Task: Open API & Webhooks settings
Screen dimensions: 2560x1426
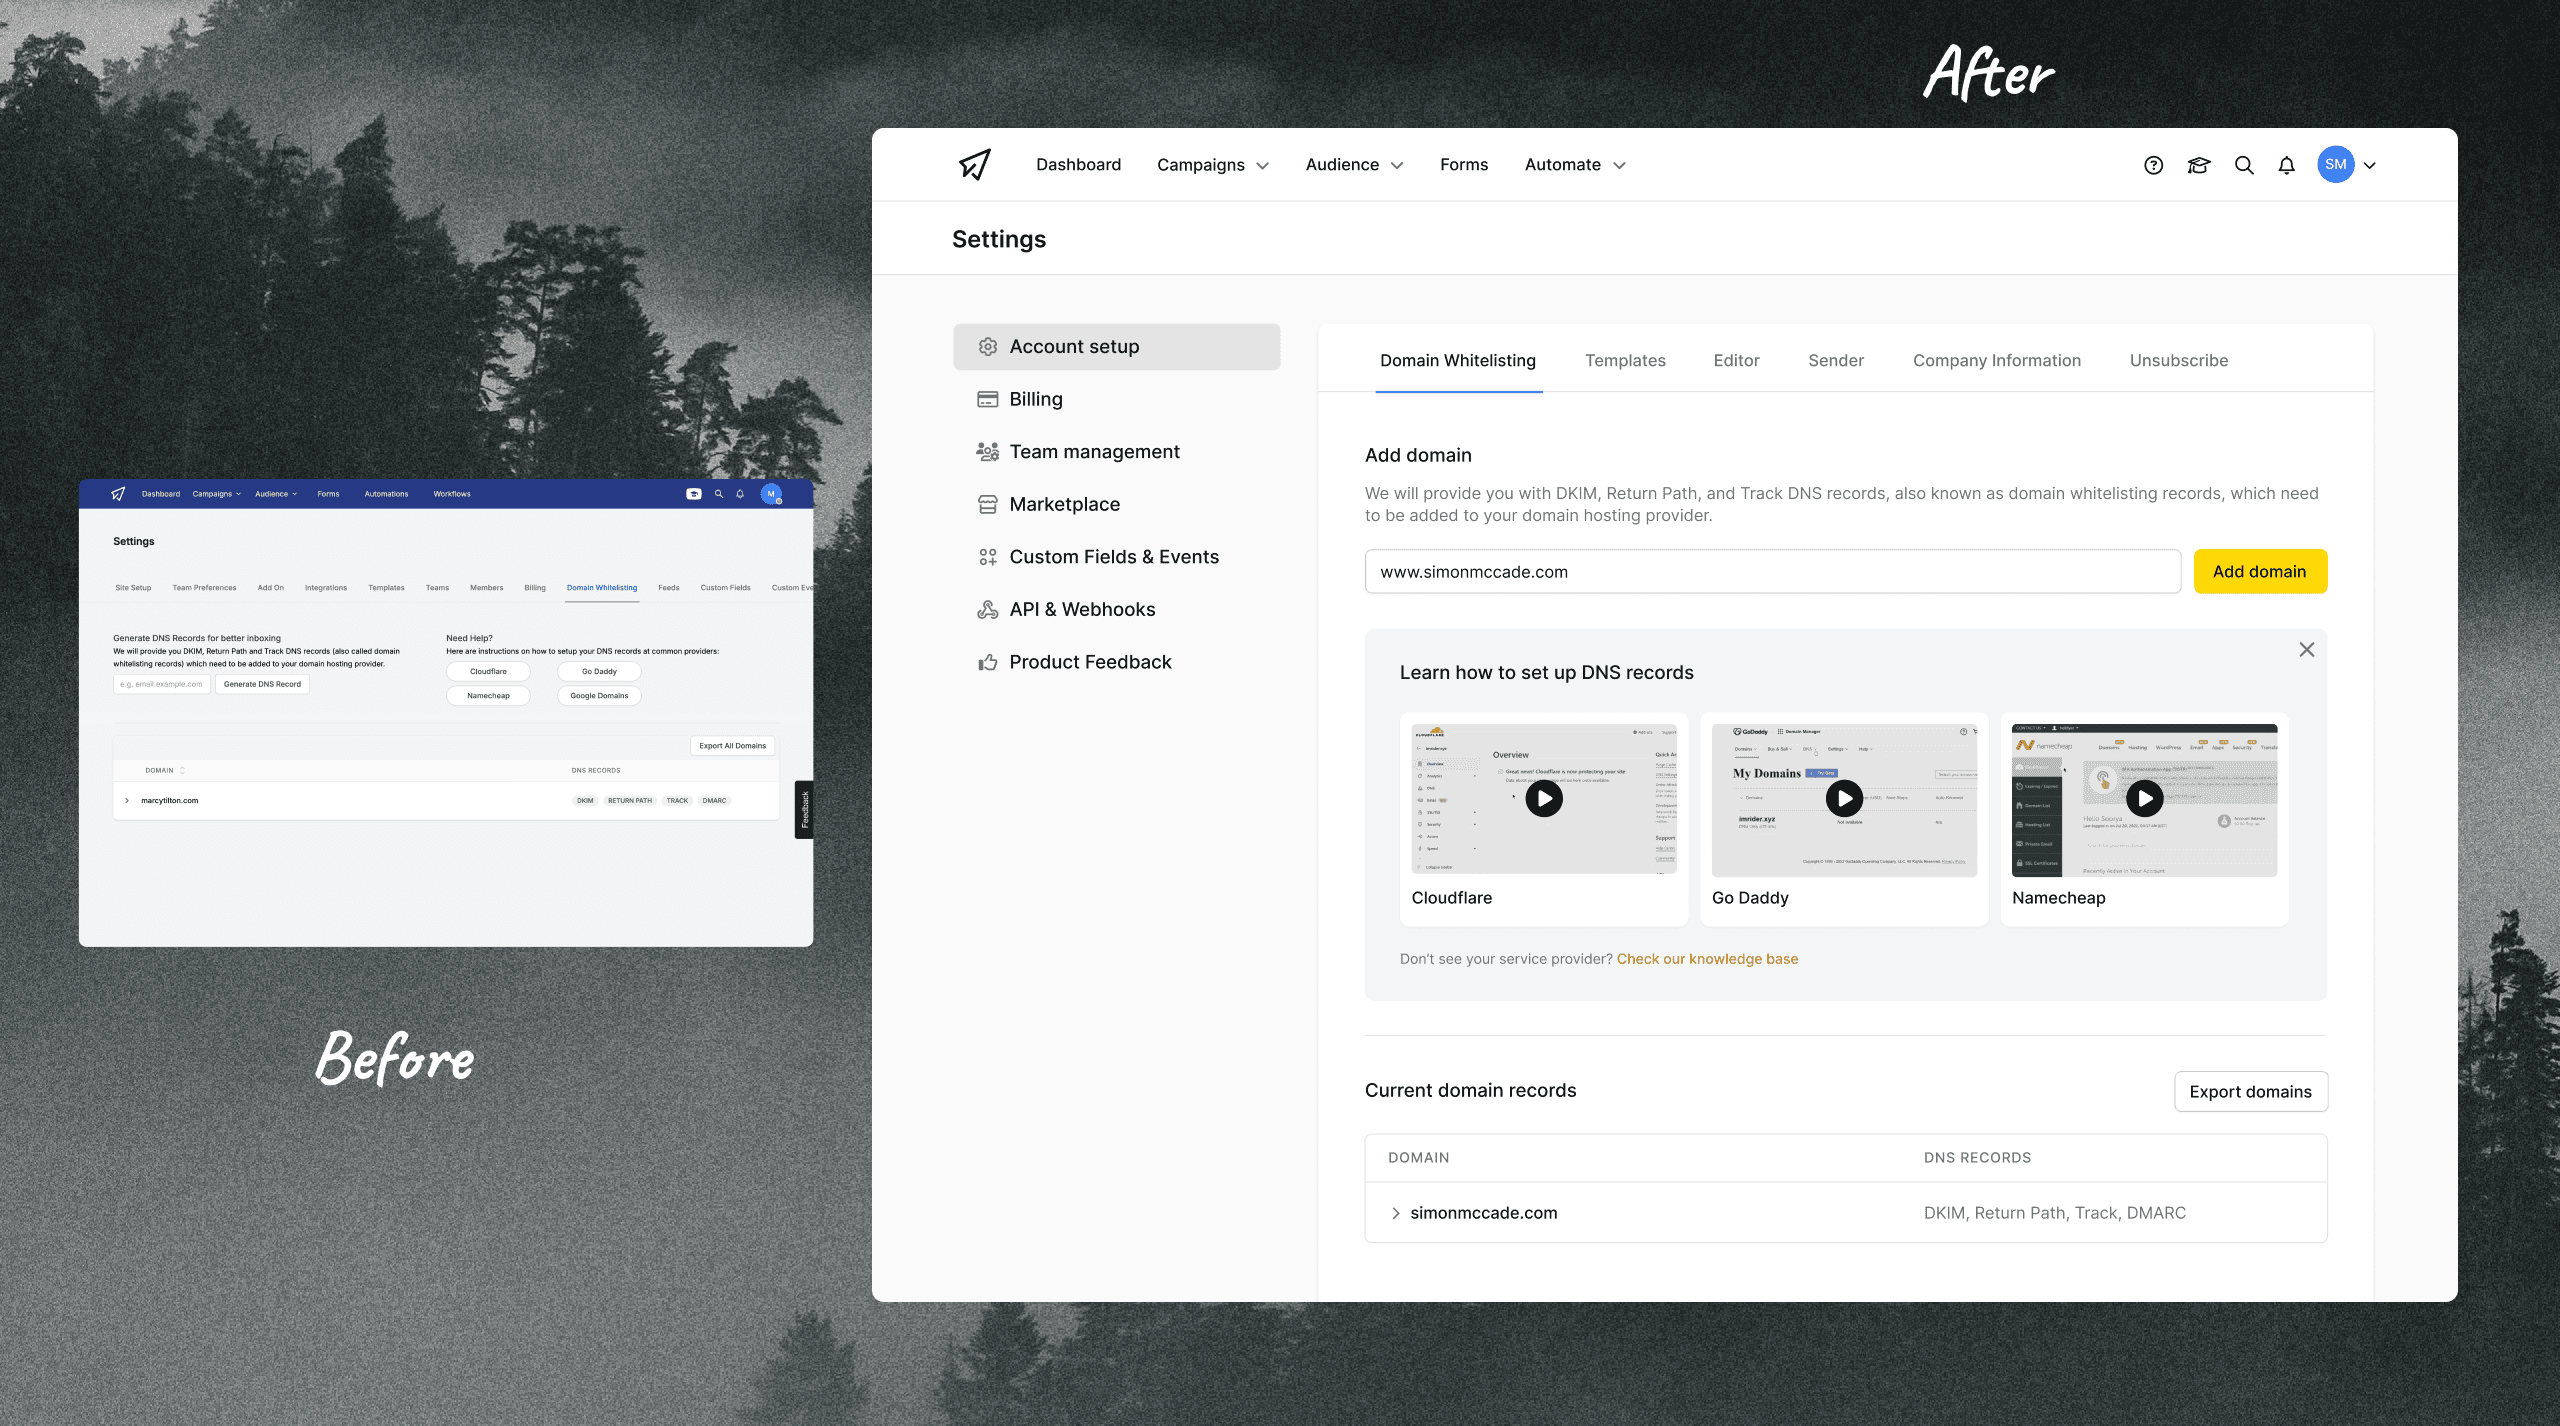Action: click(1082, 609)
